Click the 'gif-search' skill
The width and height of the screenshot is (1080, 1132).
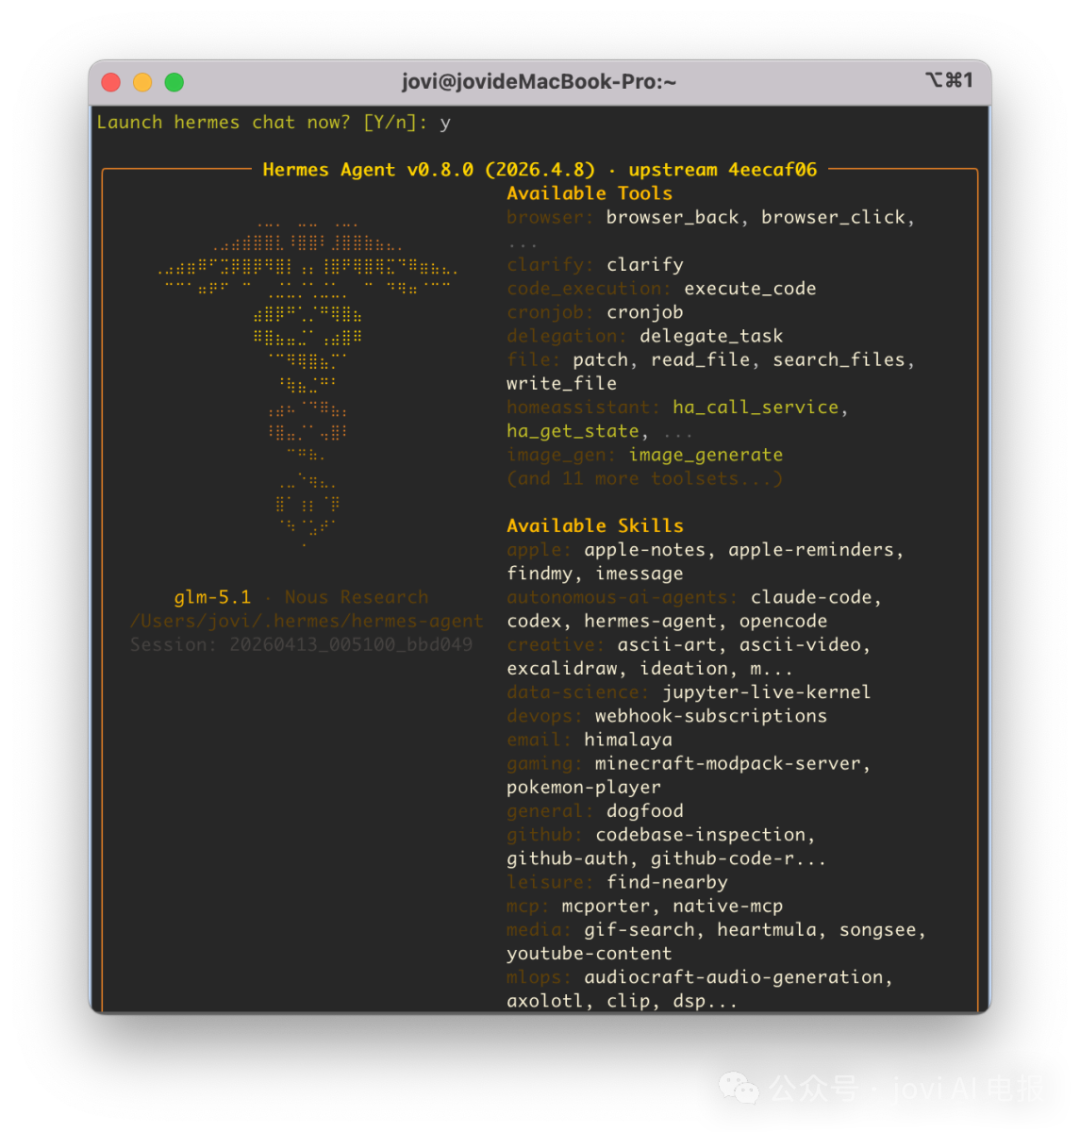click(640, 930)
